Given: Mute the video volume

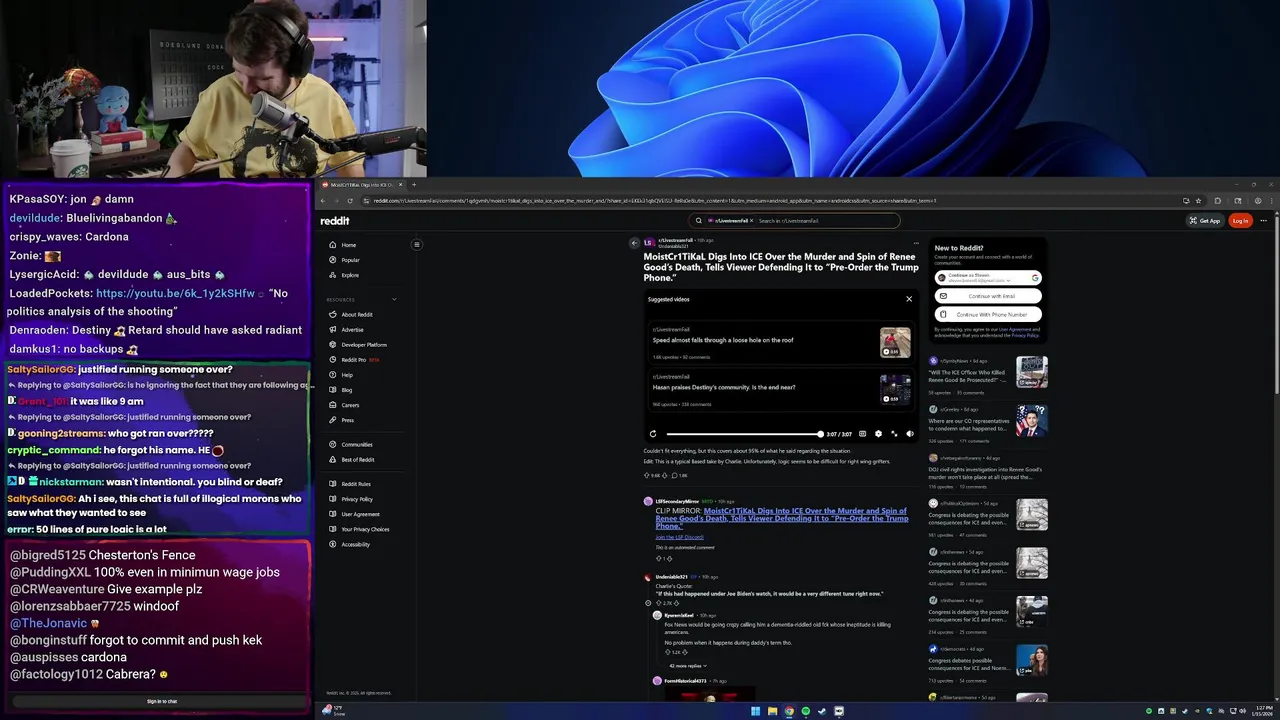Looking at the screenshot, I should click(x=909, y=434).
